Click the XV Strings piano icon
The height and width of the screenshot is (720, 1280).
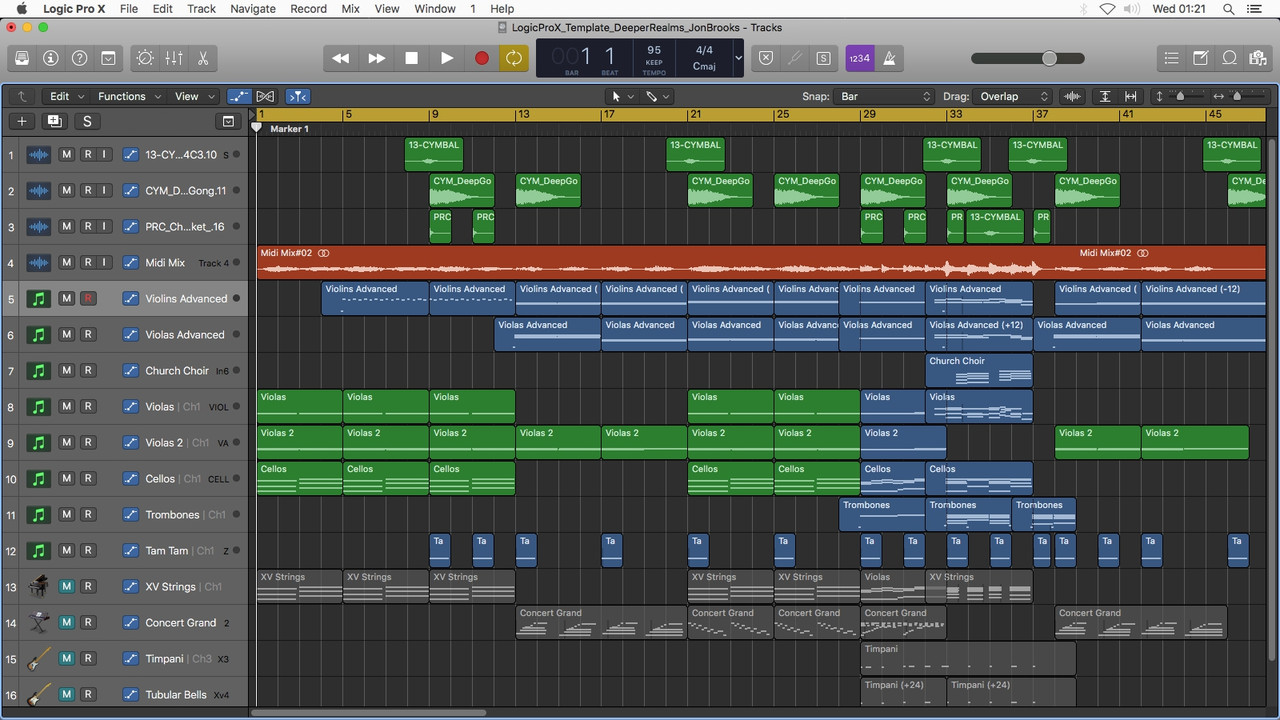(x=38, y=587)
